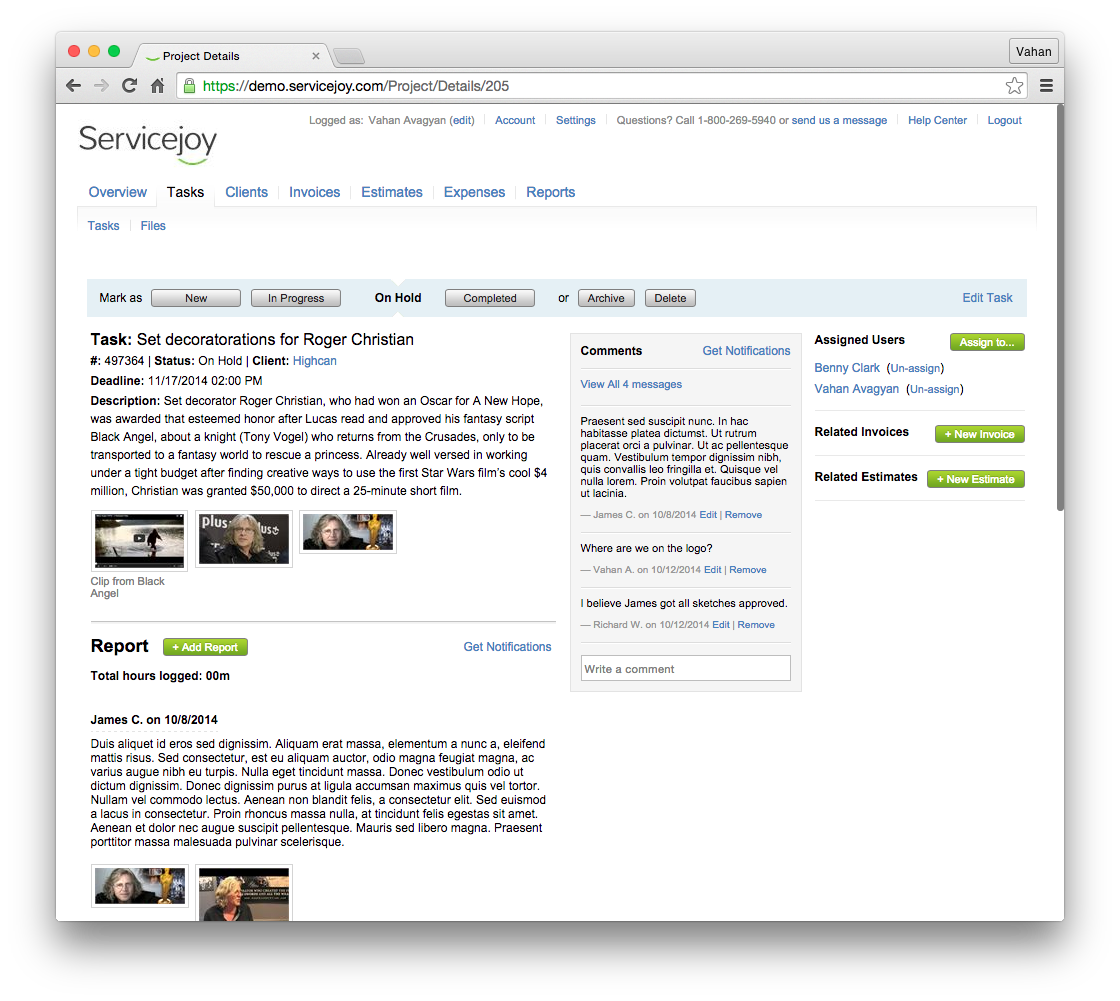
Task: Open the Clip from Black Angel video thumbnail
Action: (140, 540)
